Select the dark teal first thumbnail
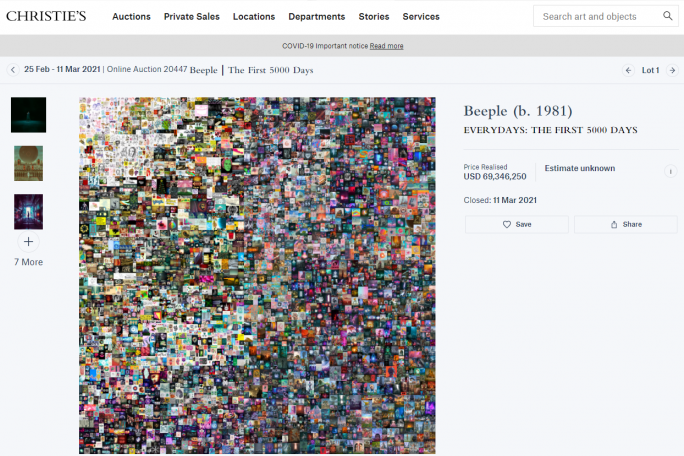This screenshot has height=456, width=684. tap(28, 115)
